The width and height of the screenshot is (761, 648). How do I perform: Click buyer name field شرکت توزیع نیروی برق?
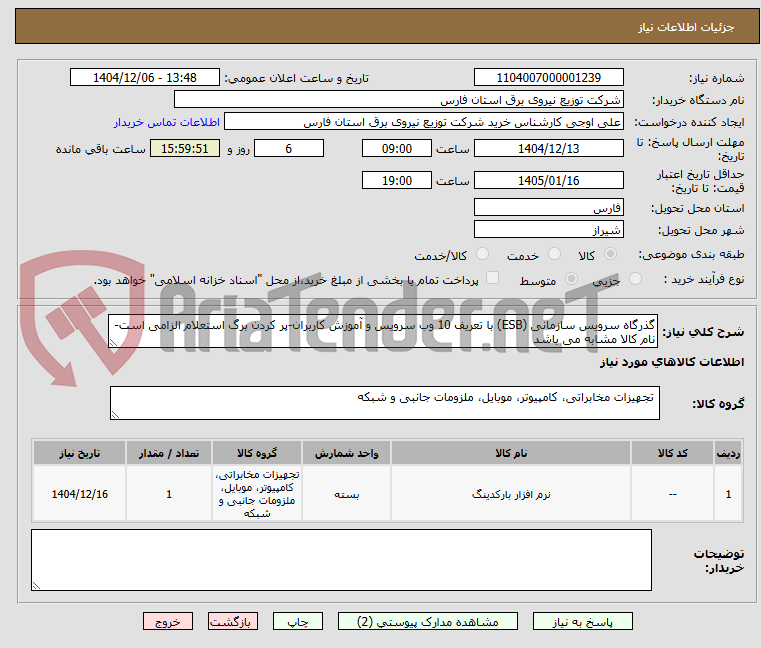[x=398, y=100]
